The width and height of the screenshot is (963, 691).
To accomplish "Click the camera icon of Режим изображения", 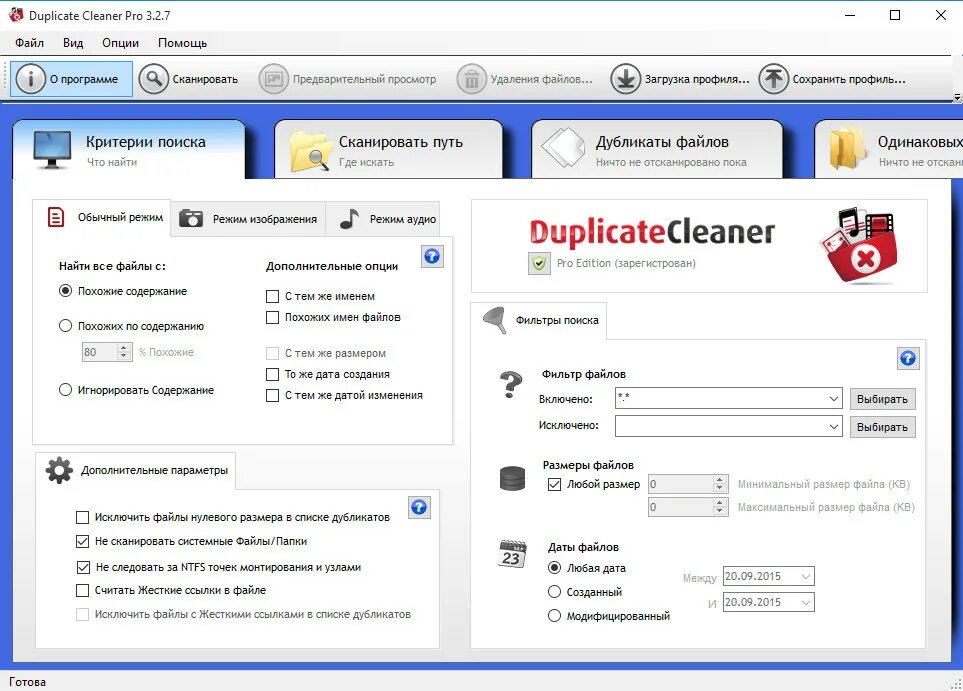I will click(x=191, y=219).
